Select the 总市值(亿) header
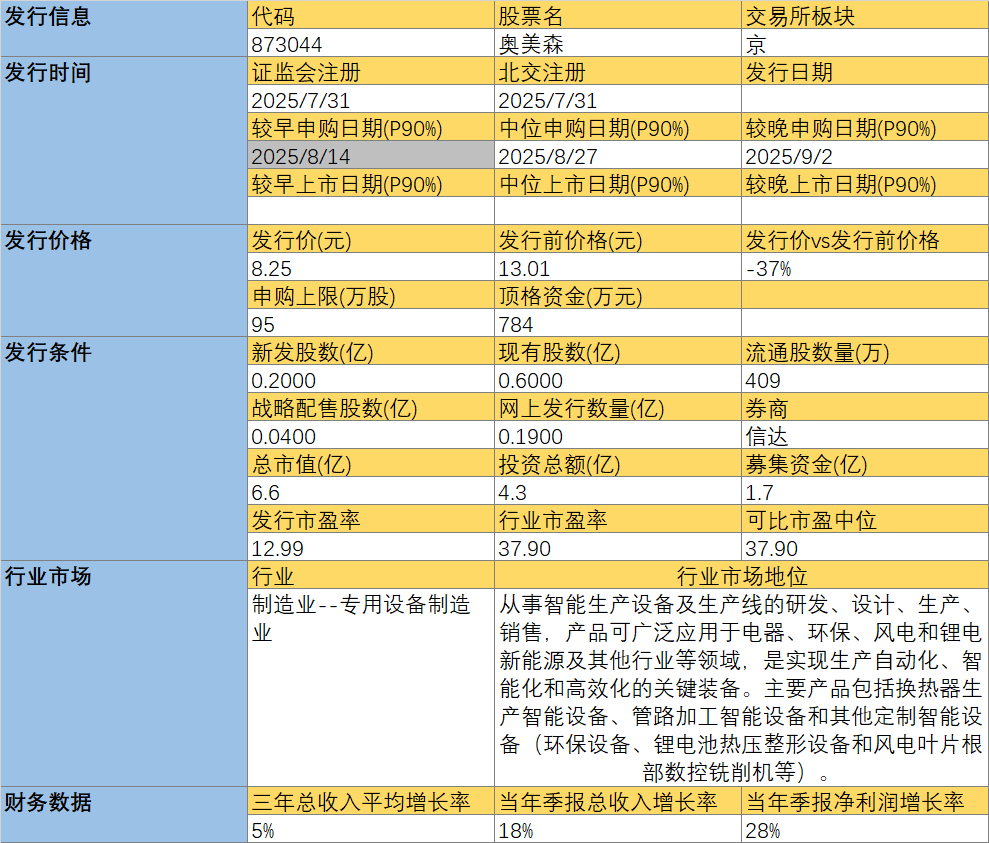The image size is (989, 843). [x=371, y=463]
